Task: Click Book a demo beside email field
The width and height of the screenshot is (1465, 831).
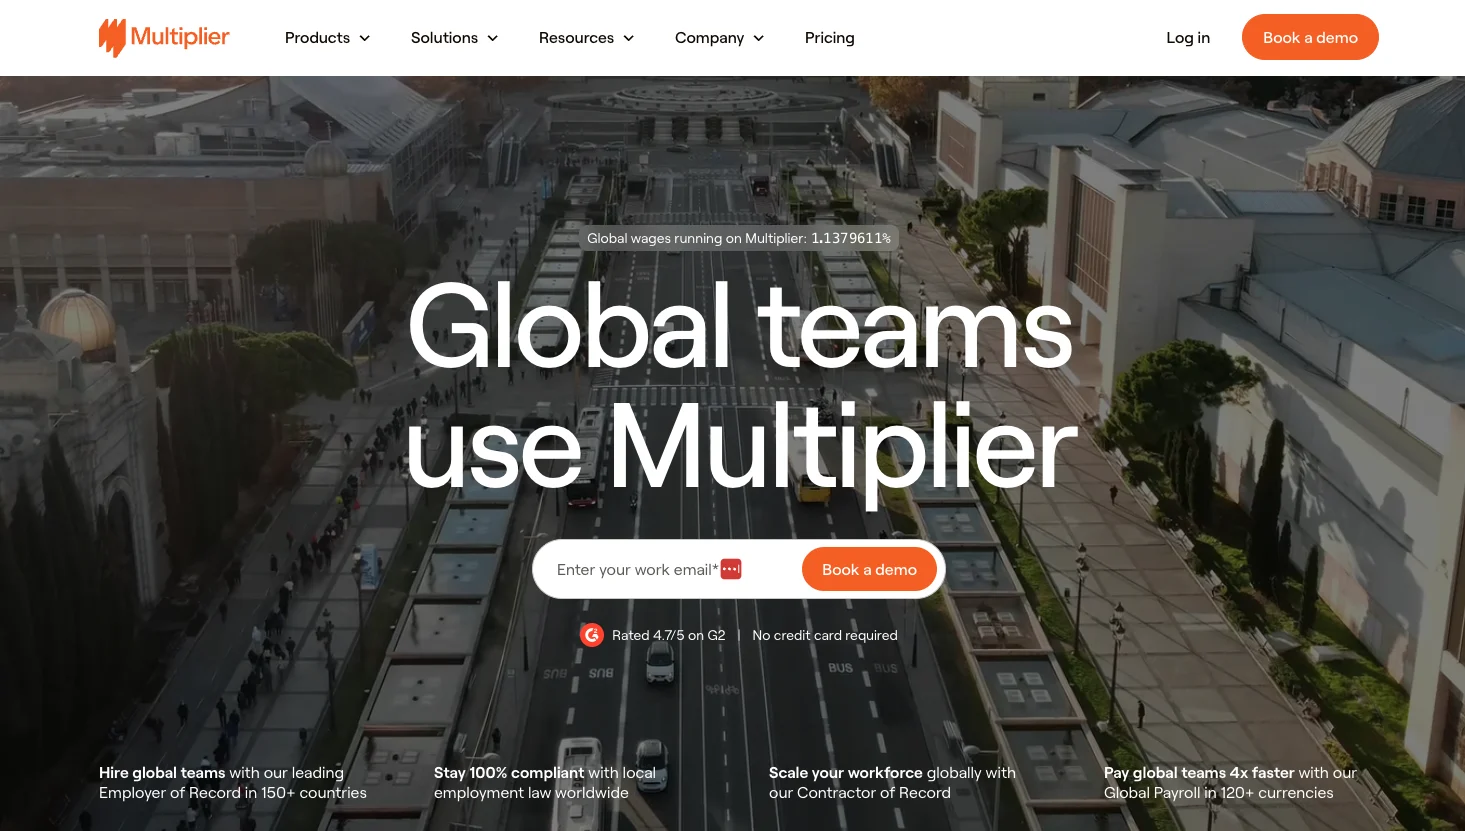Action: [x=869, y=569]
